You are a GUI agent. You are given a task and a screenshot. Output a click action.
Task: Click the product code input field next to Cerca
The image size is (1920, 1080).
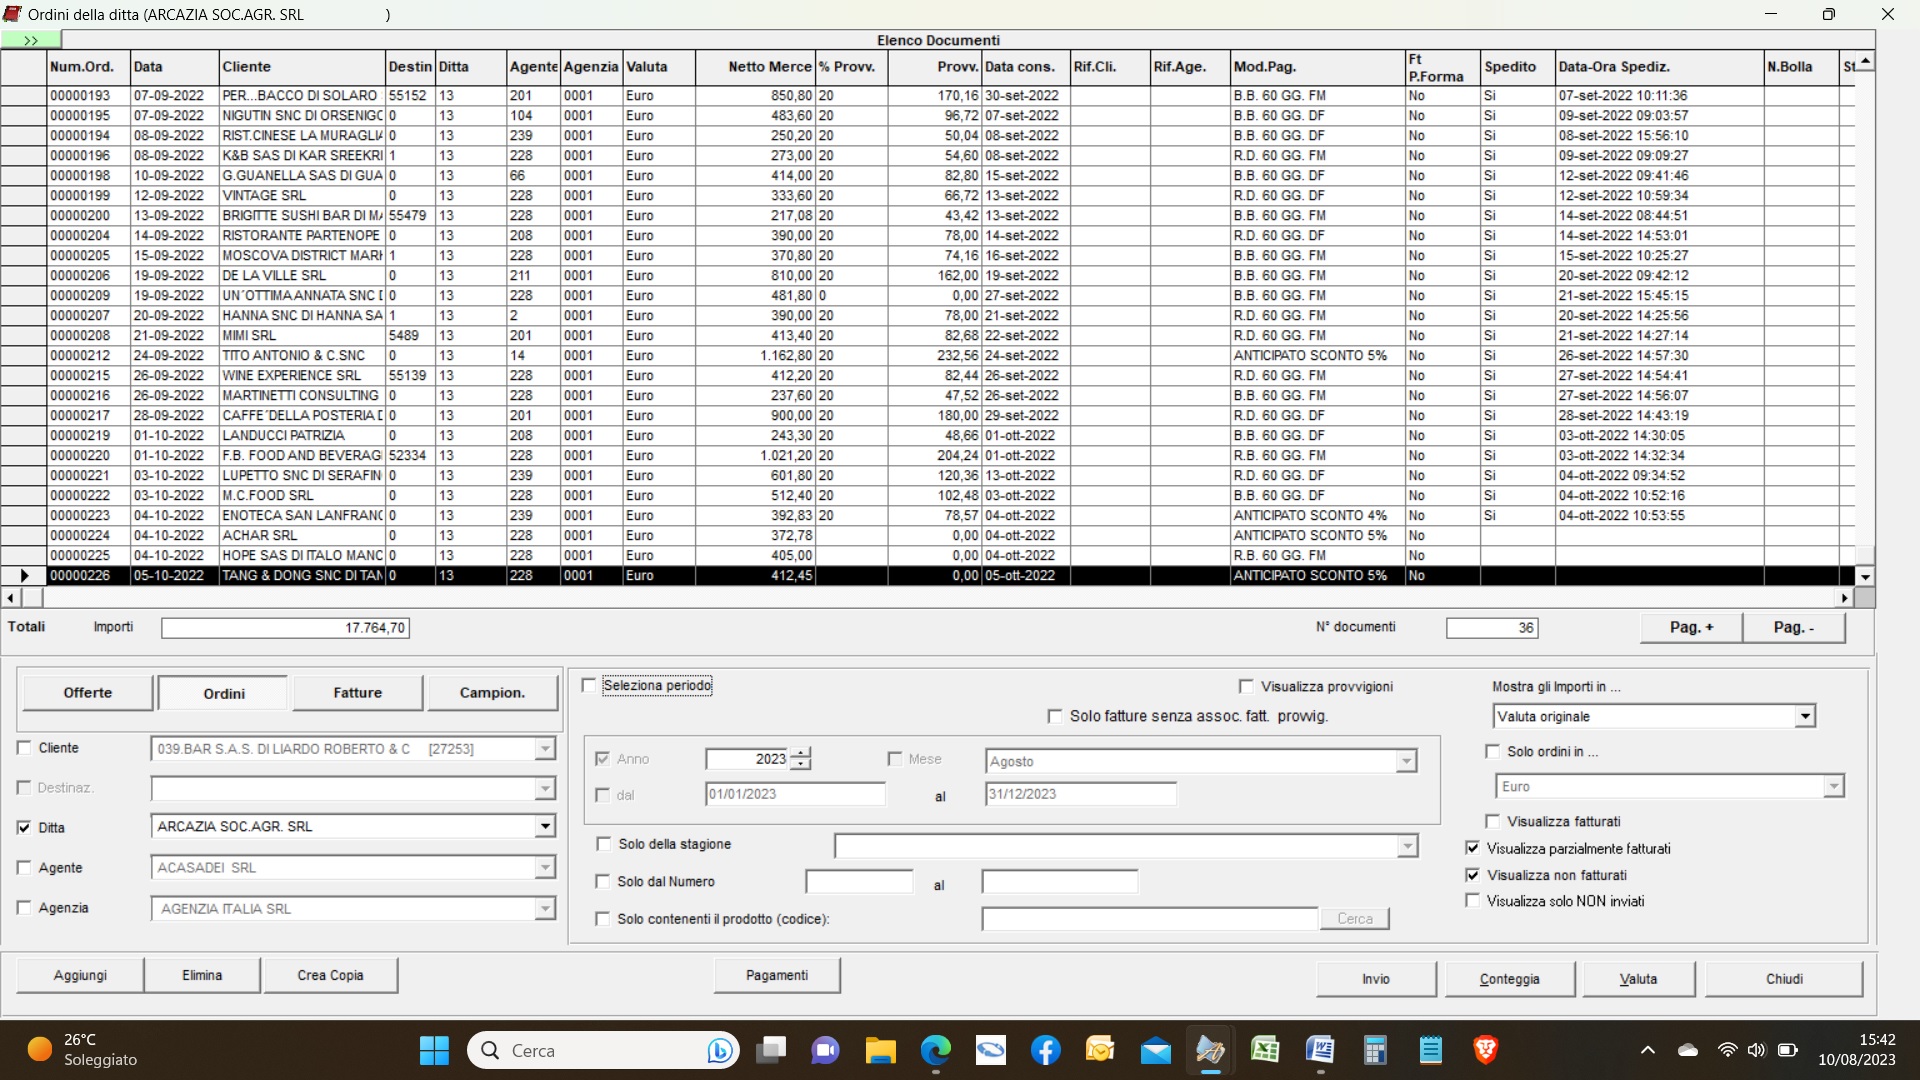[x=1150, y=919]
